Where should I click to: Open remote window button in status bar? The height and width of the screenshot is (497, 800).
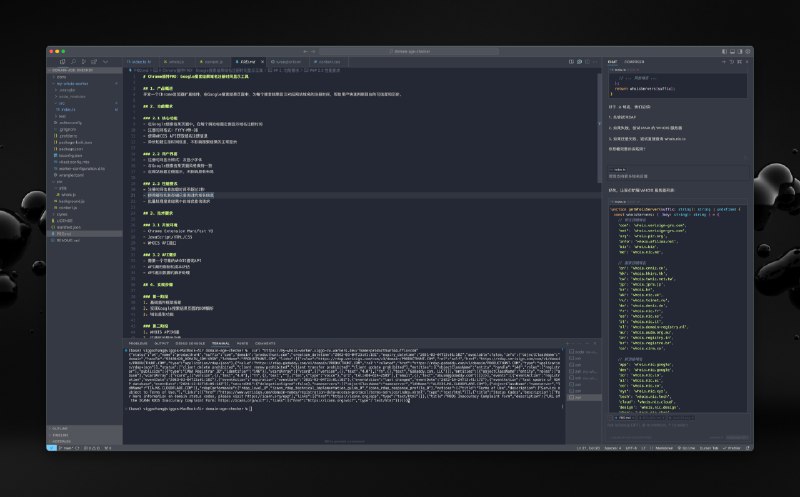click(x=52, y=448)
